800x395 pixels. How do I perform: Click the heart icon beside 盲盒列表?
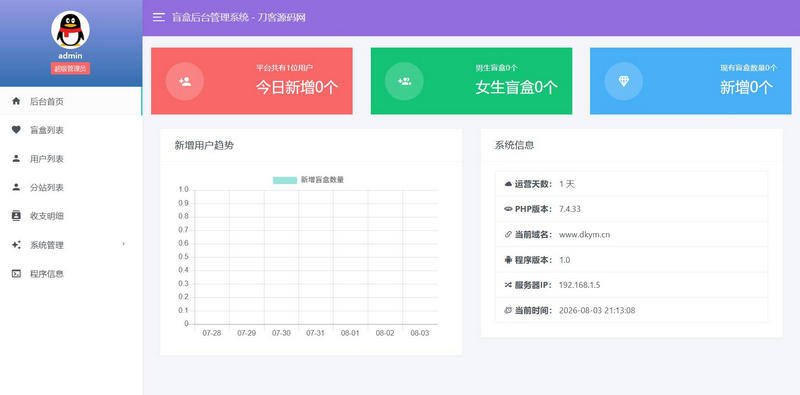16,130
